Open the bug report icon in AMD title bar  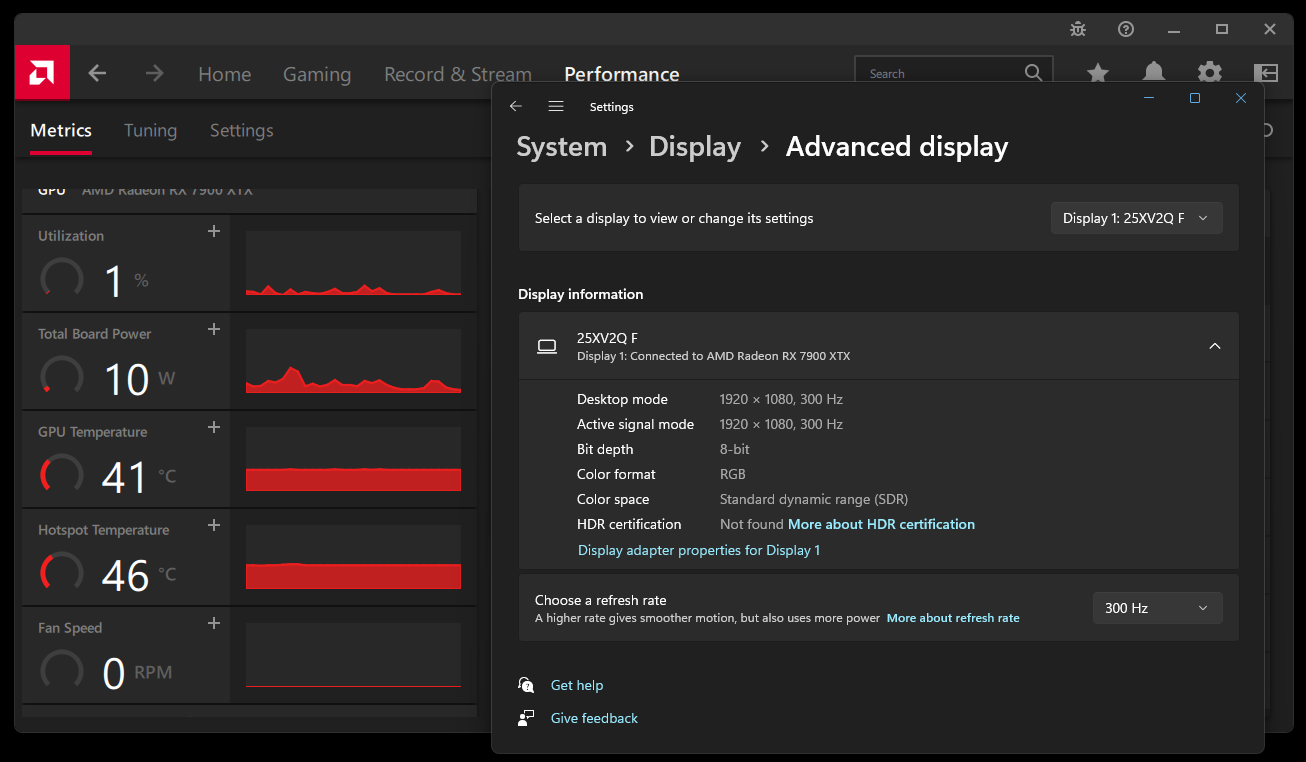(1078, 29)
